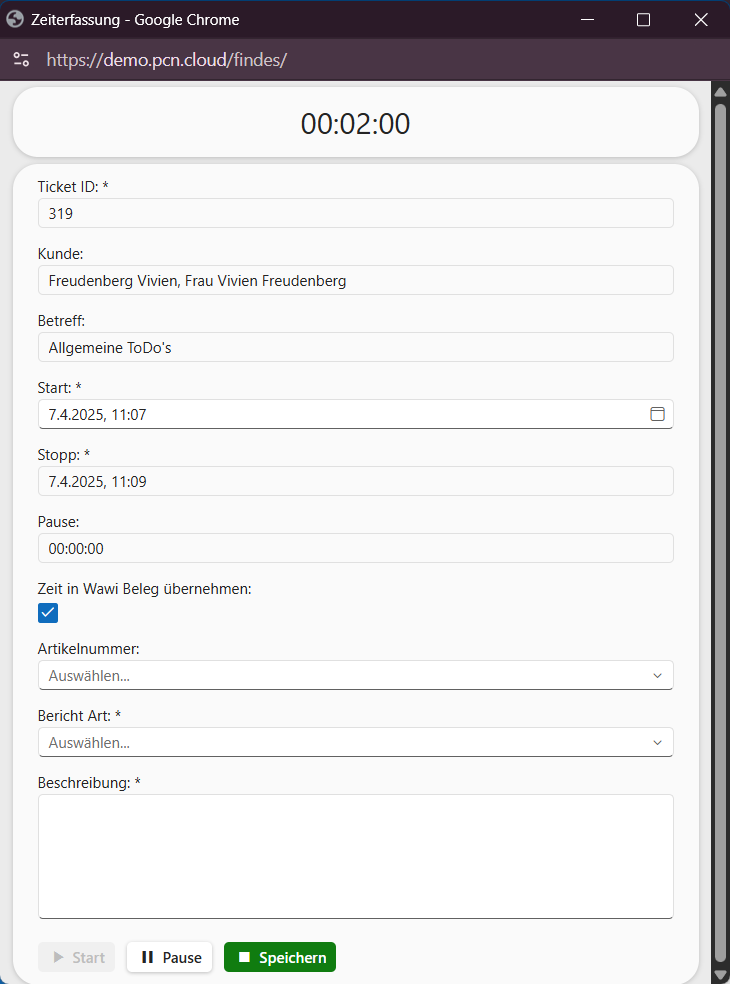
Task: Click into the Beschreibung text area
Action: pyautogui.click(x=355, y=855)
